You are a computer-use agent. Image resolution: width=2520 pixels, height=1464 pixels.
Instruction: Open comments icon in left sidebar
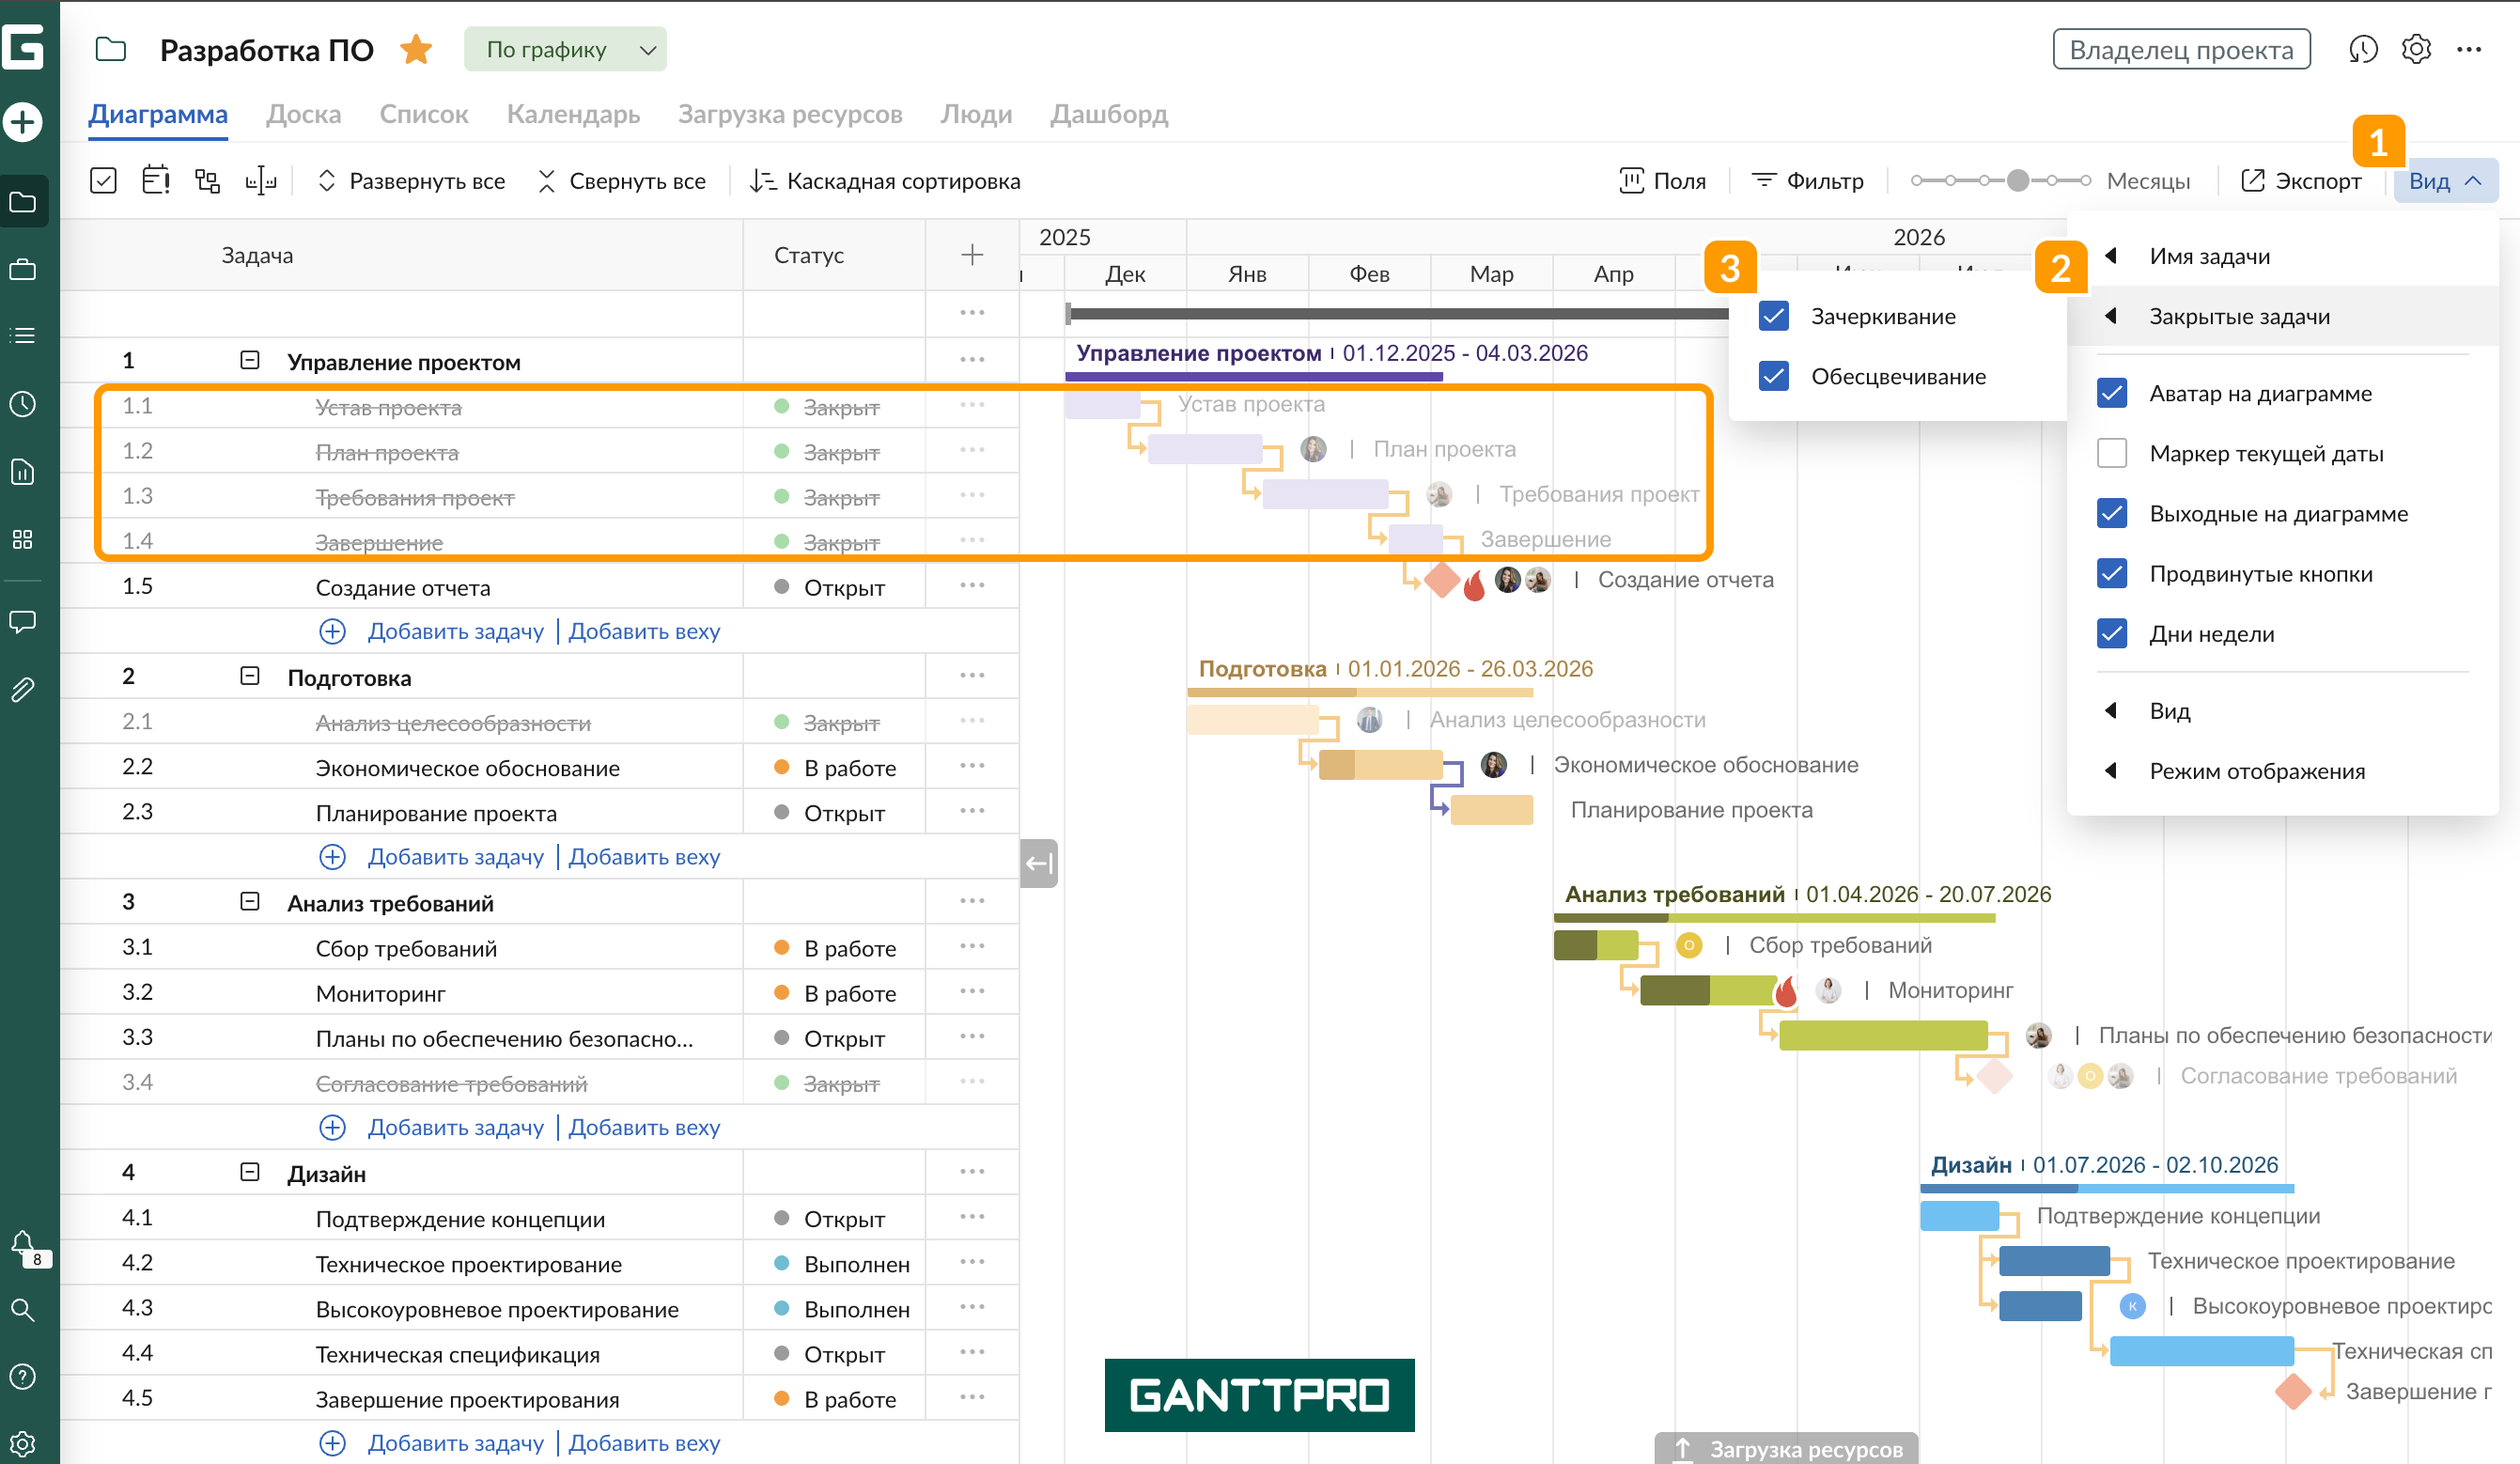click(23, 621)
